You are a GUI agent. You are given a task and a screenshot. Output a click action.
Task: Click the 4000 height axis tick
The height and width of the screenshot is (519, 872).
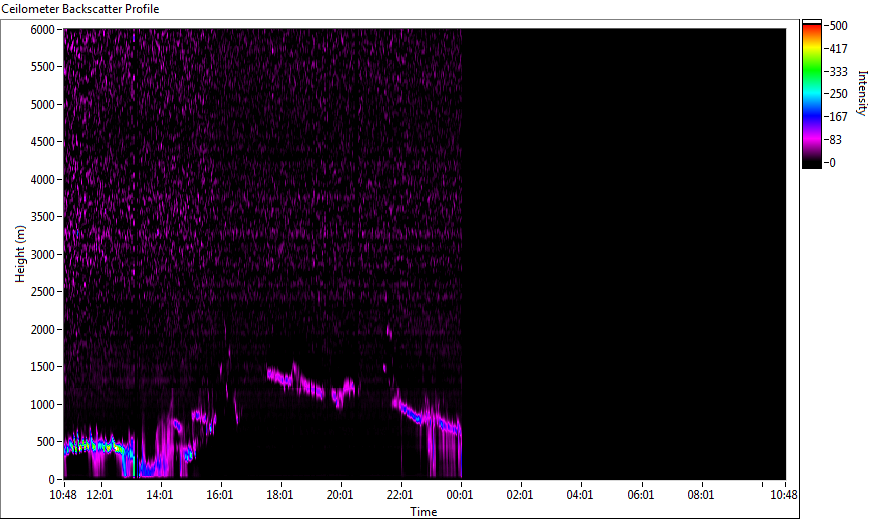pyautogui.click(x=42, y=180)
